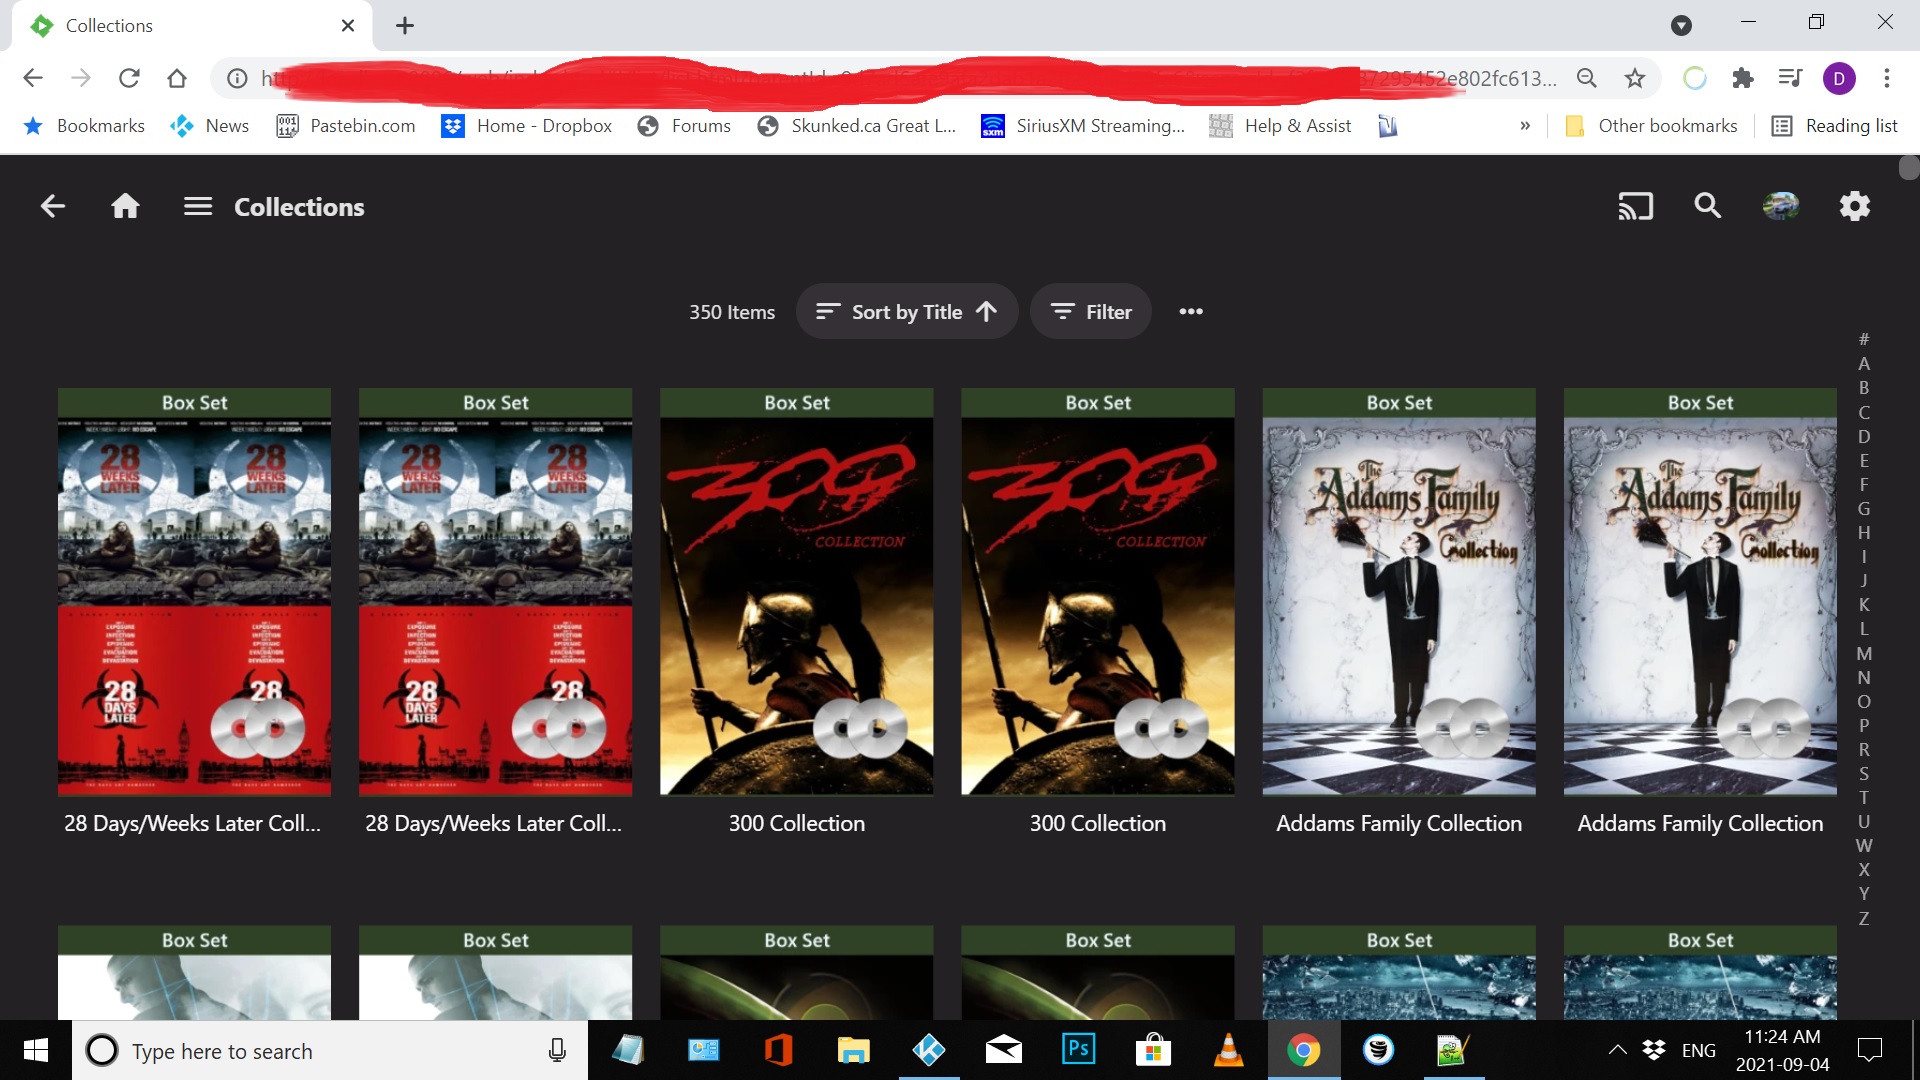The image size is (1920, 1080).
Task: Expand hidden bookmarks with double chevron
Action: click(1525, 126)
